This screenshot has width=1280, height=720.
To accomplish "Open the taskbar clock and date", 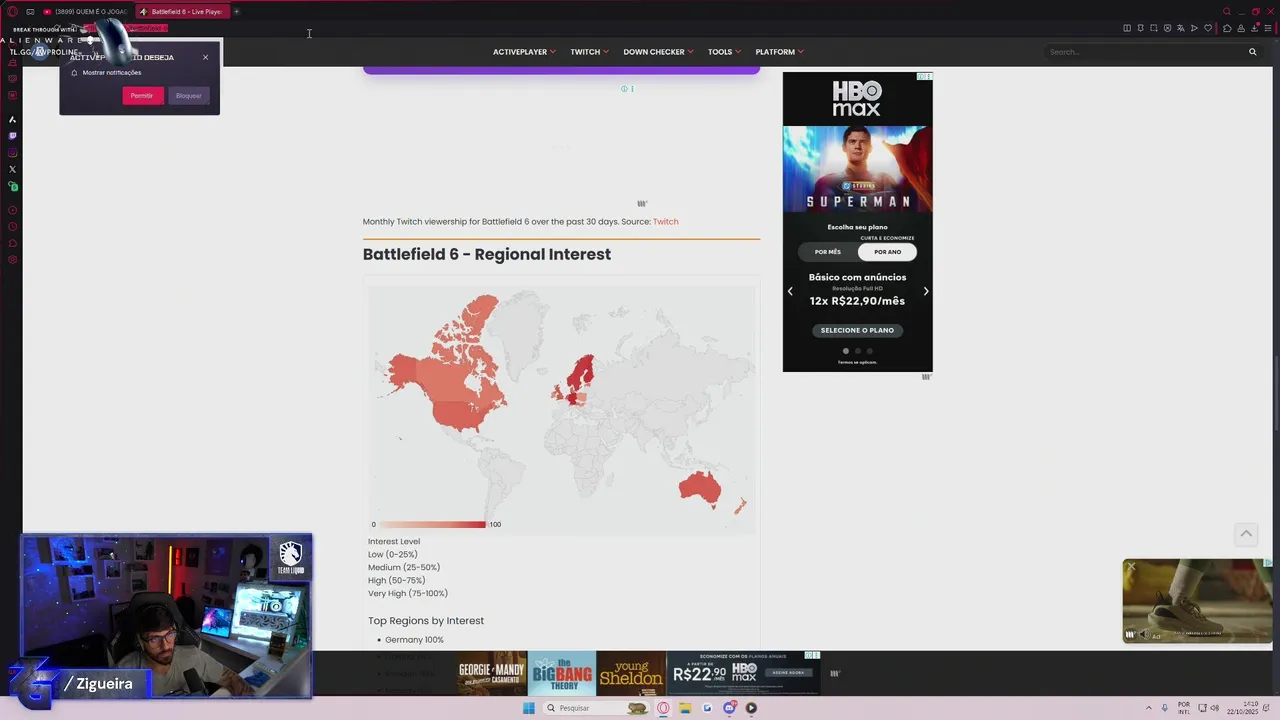I will click(x=1244, y=708).
